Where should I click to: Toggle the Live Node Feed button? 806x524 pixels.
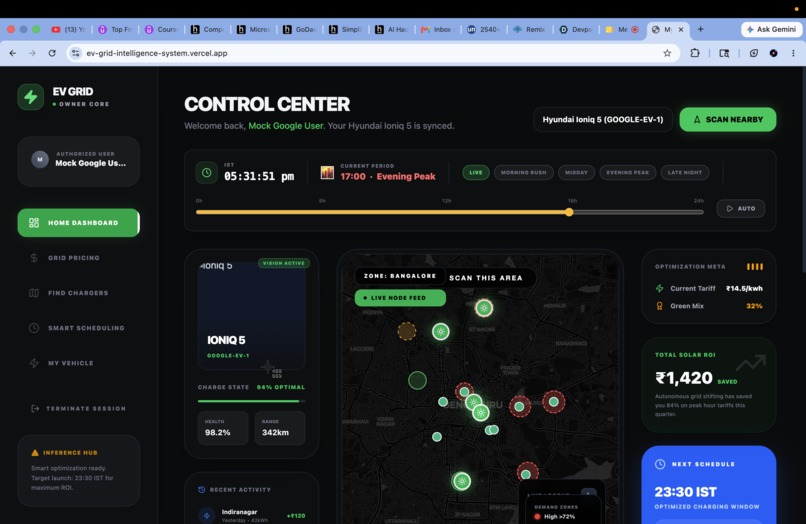[x=400, y=298]
